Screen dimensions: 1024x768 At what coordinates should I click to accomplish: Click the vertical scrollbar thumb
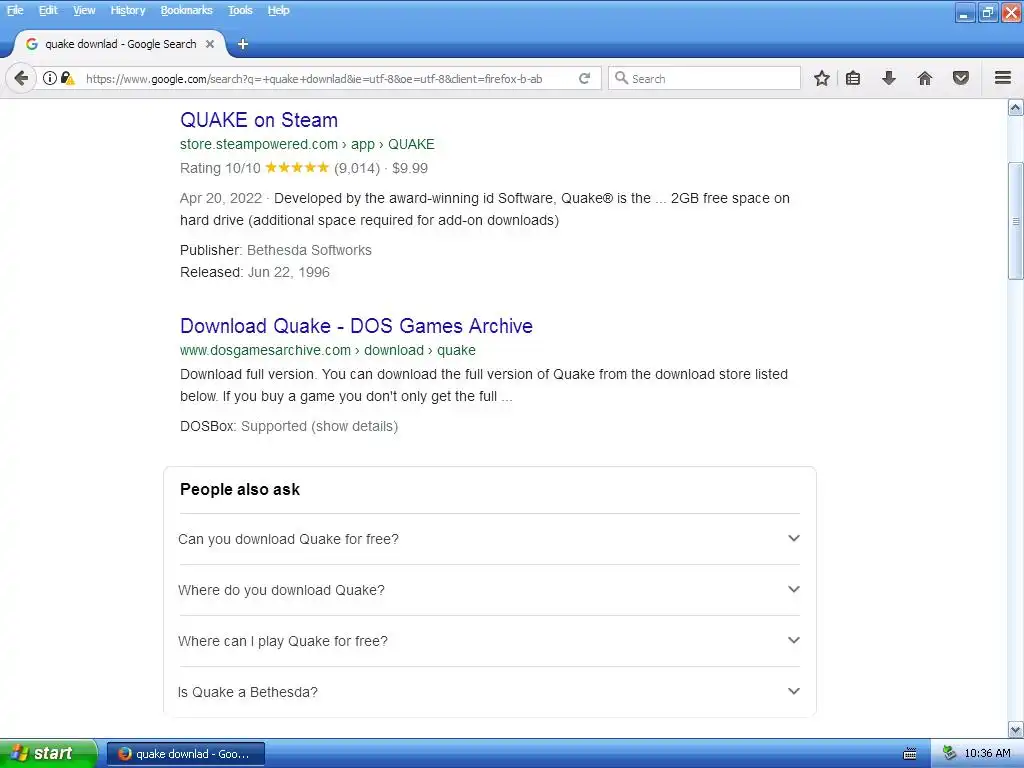[x=1016, y=221]
